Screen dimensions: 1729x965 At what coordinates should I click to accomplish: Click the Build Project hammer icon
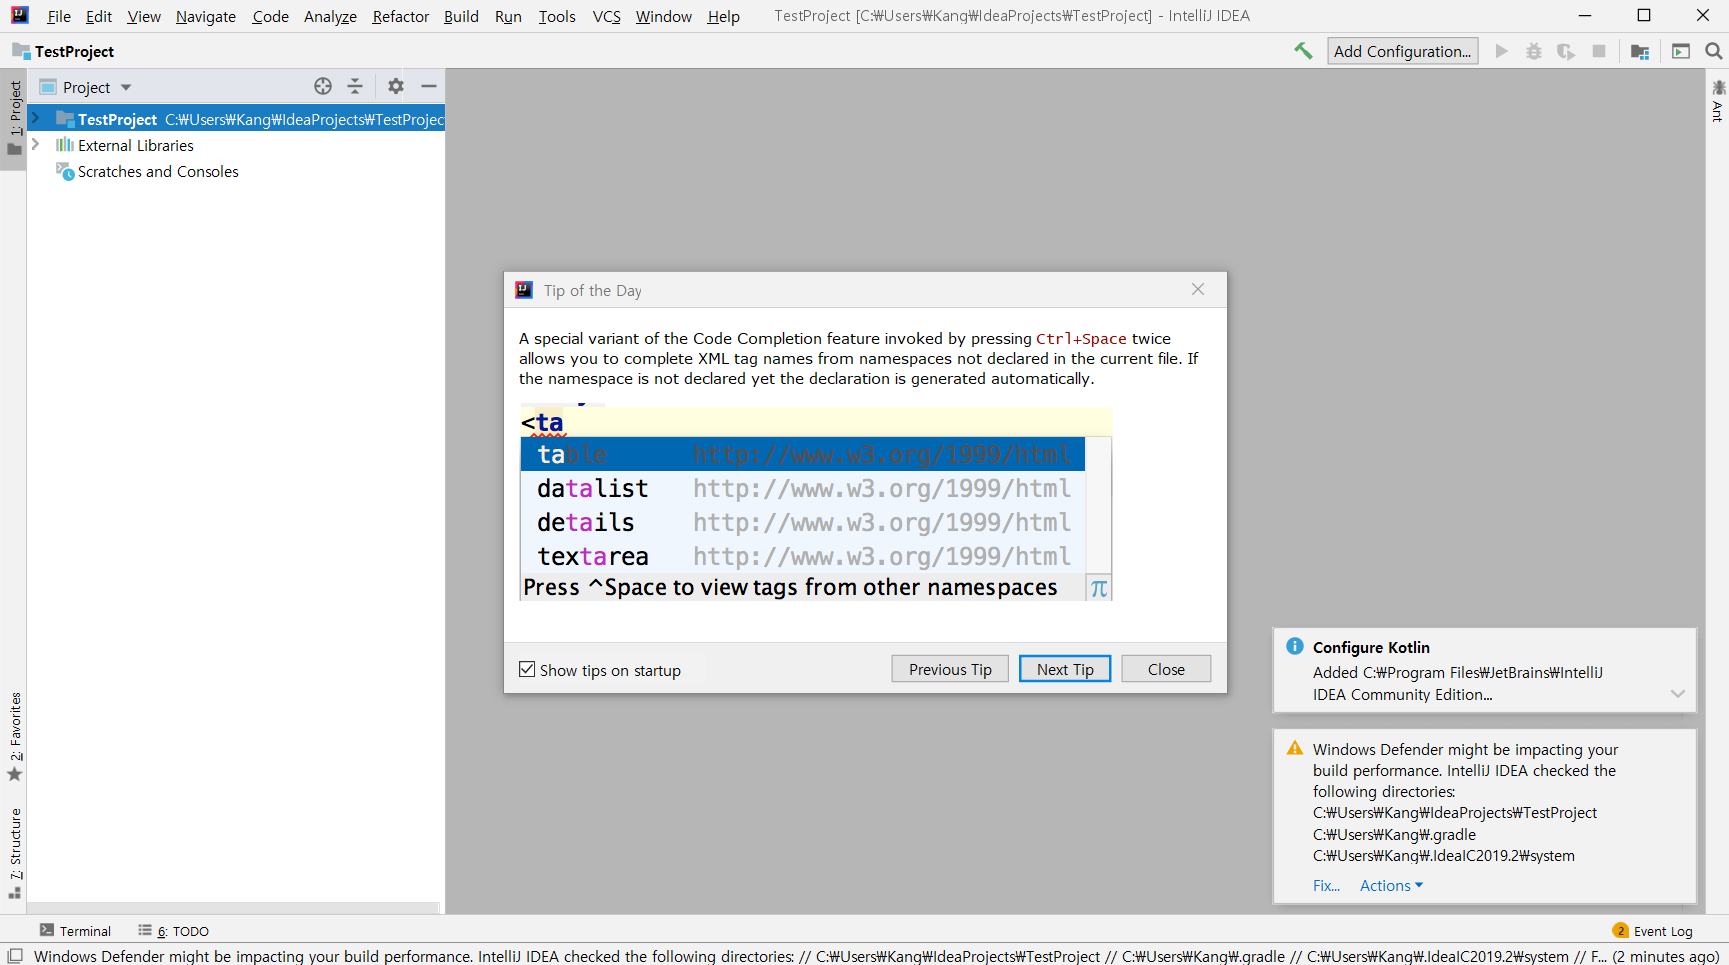[1303, 51]
